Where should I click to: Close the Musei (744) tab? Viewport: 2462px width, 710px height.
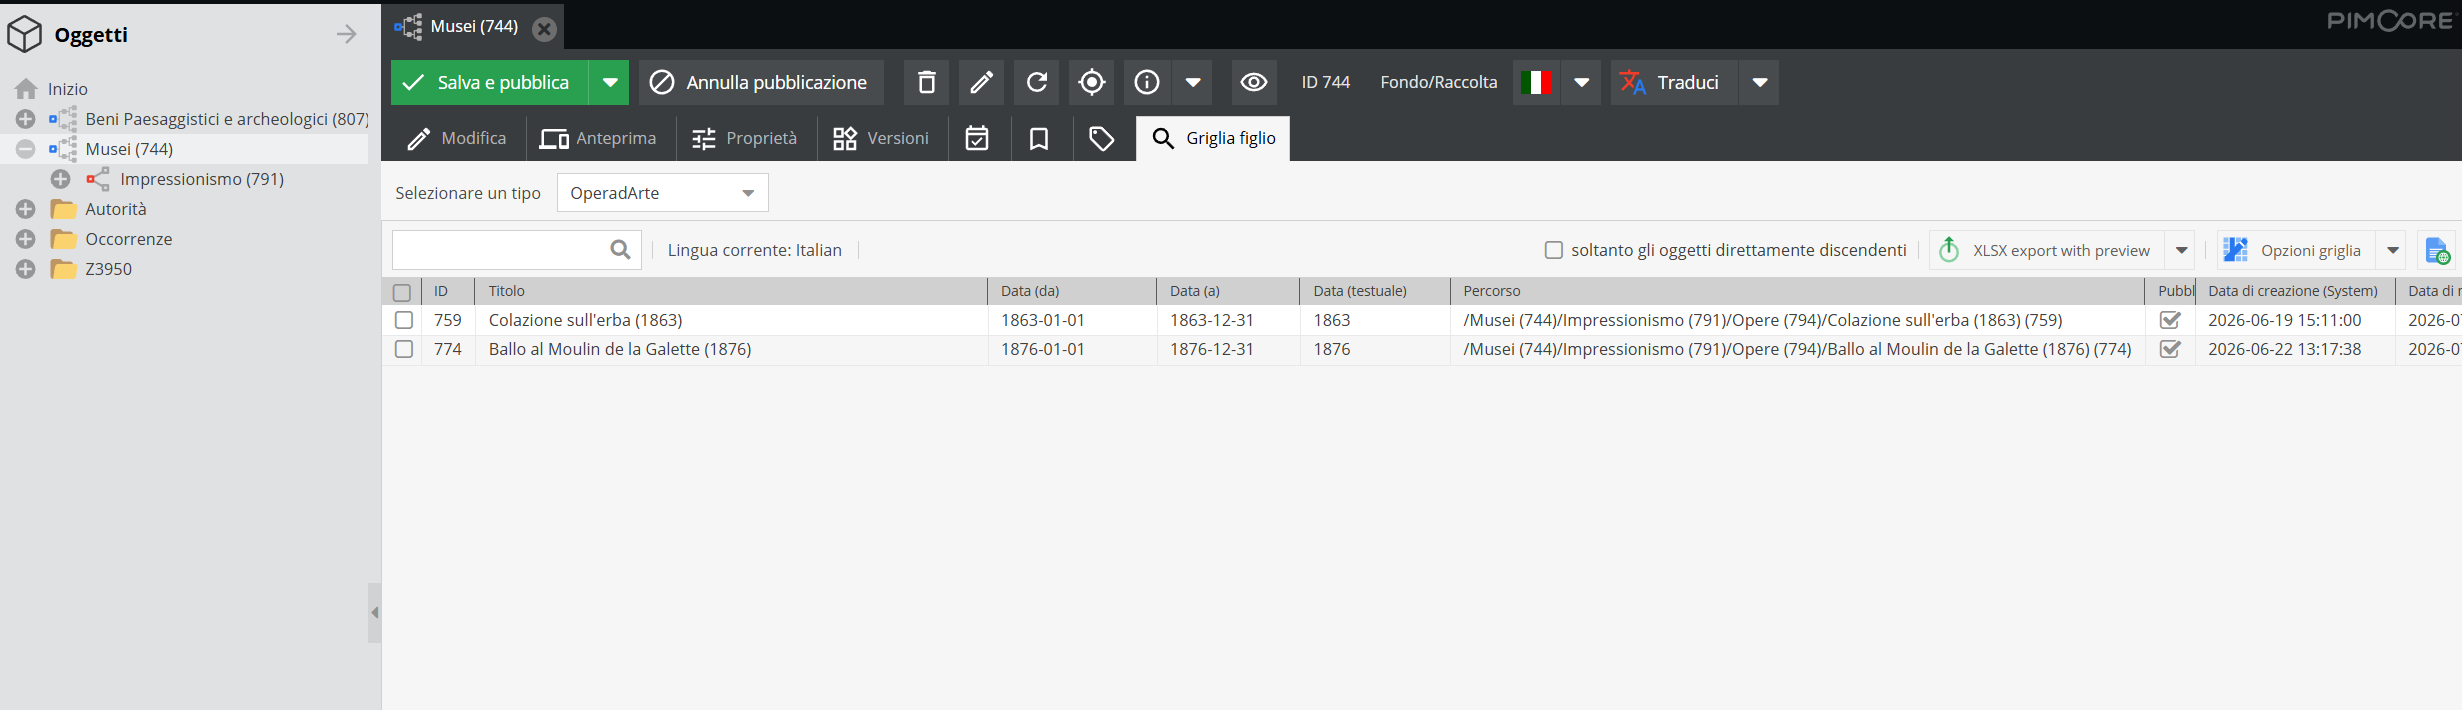544,28
